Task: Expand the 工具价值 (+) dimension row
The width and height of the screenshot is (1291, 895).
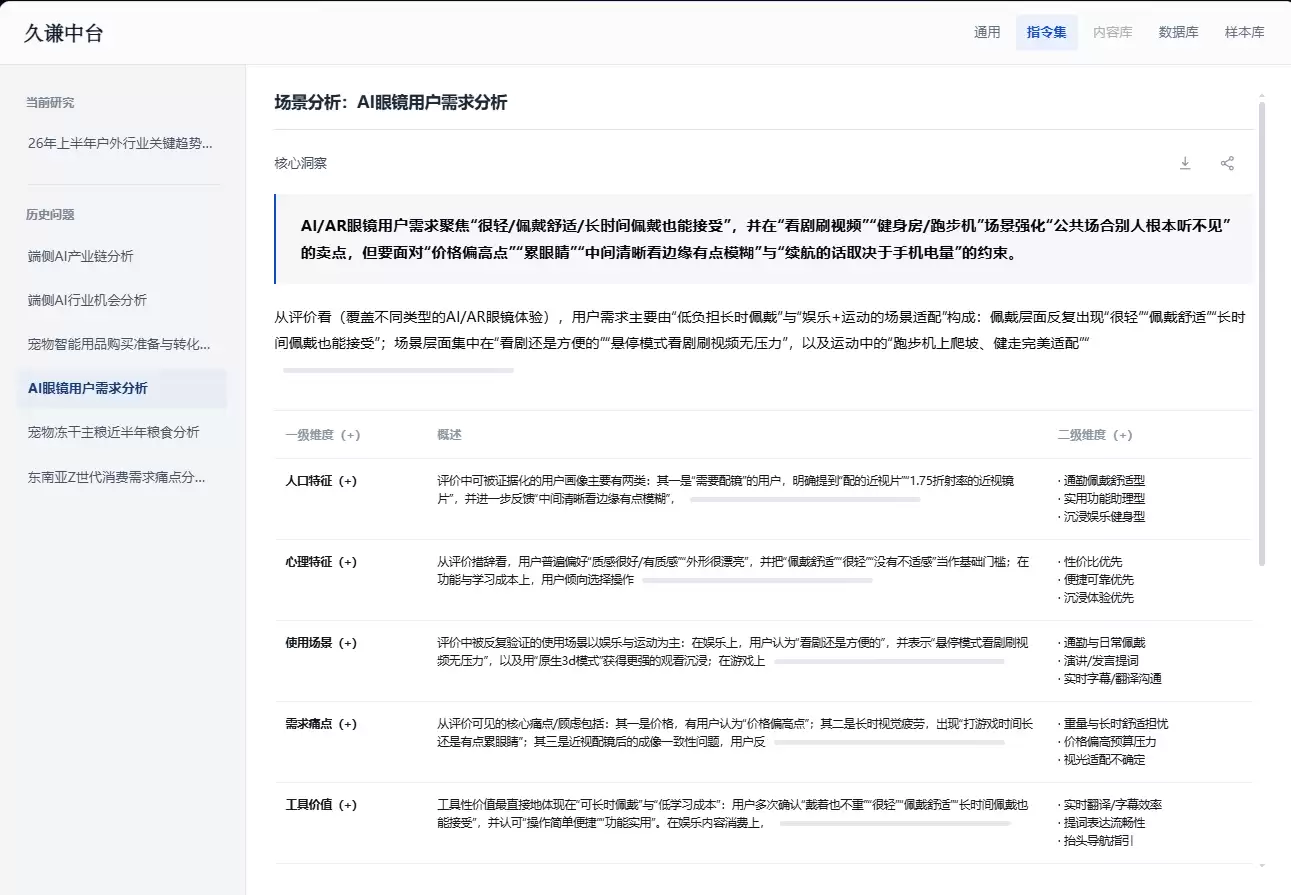Action: tap(320, 805)
